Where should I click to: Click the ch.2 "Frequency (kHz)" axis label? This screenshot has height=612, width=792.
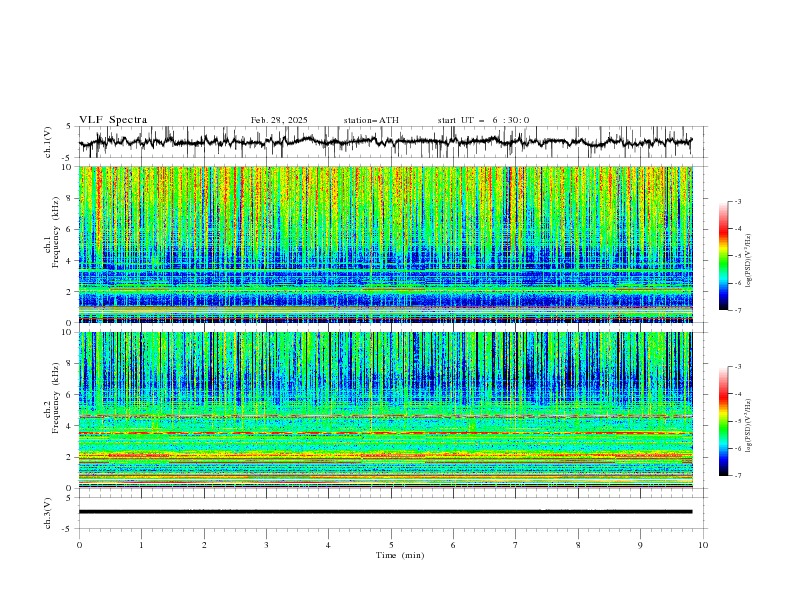click(x=56, y=398)
